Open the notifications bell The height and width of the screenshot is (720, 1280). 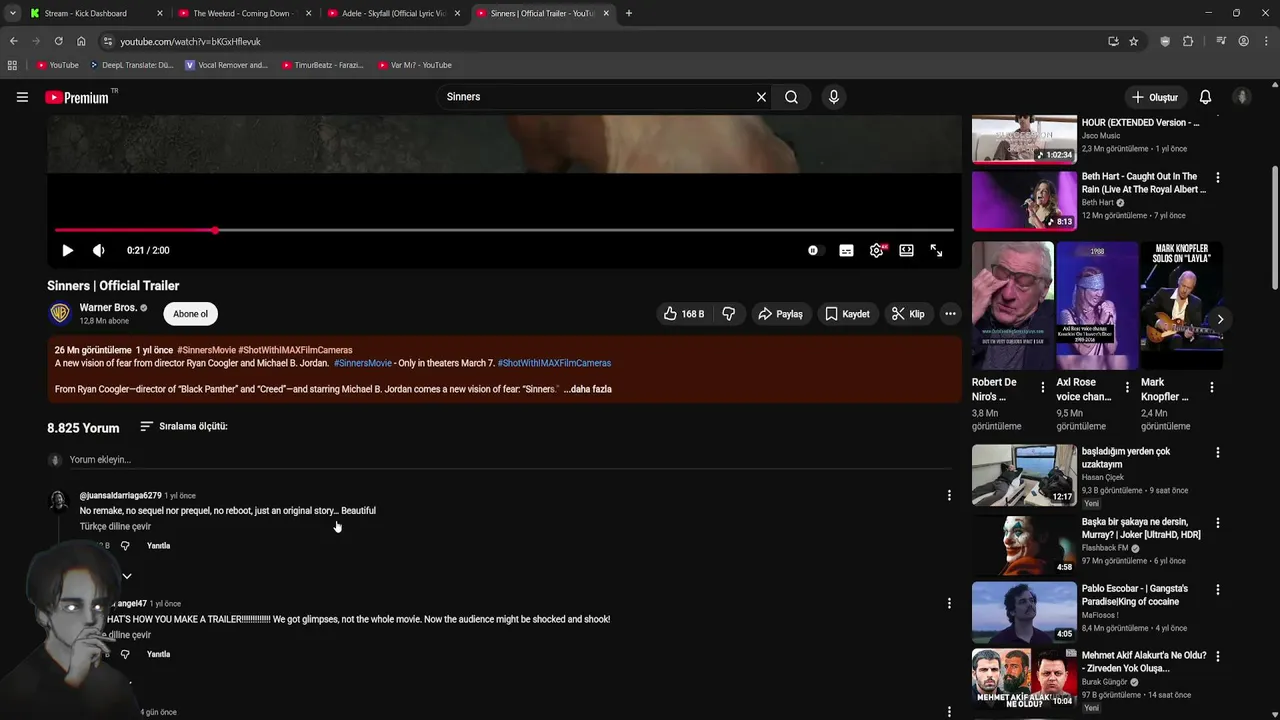coord(1205,97)
